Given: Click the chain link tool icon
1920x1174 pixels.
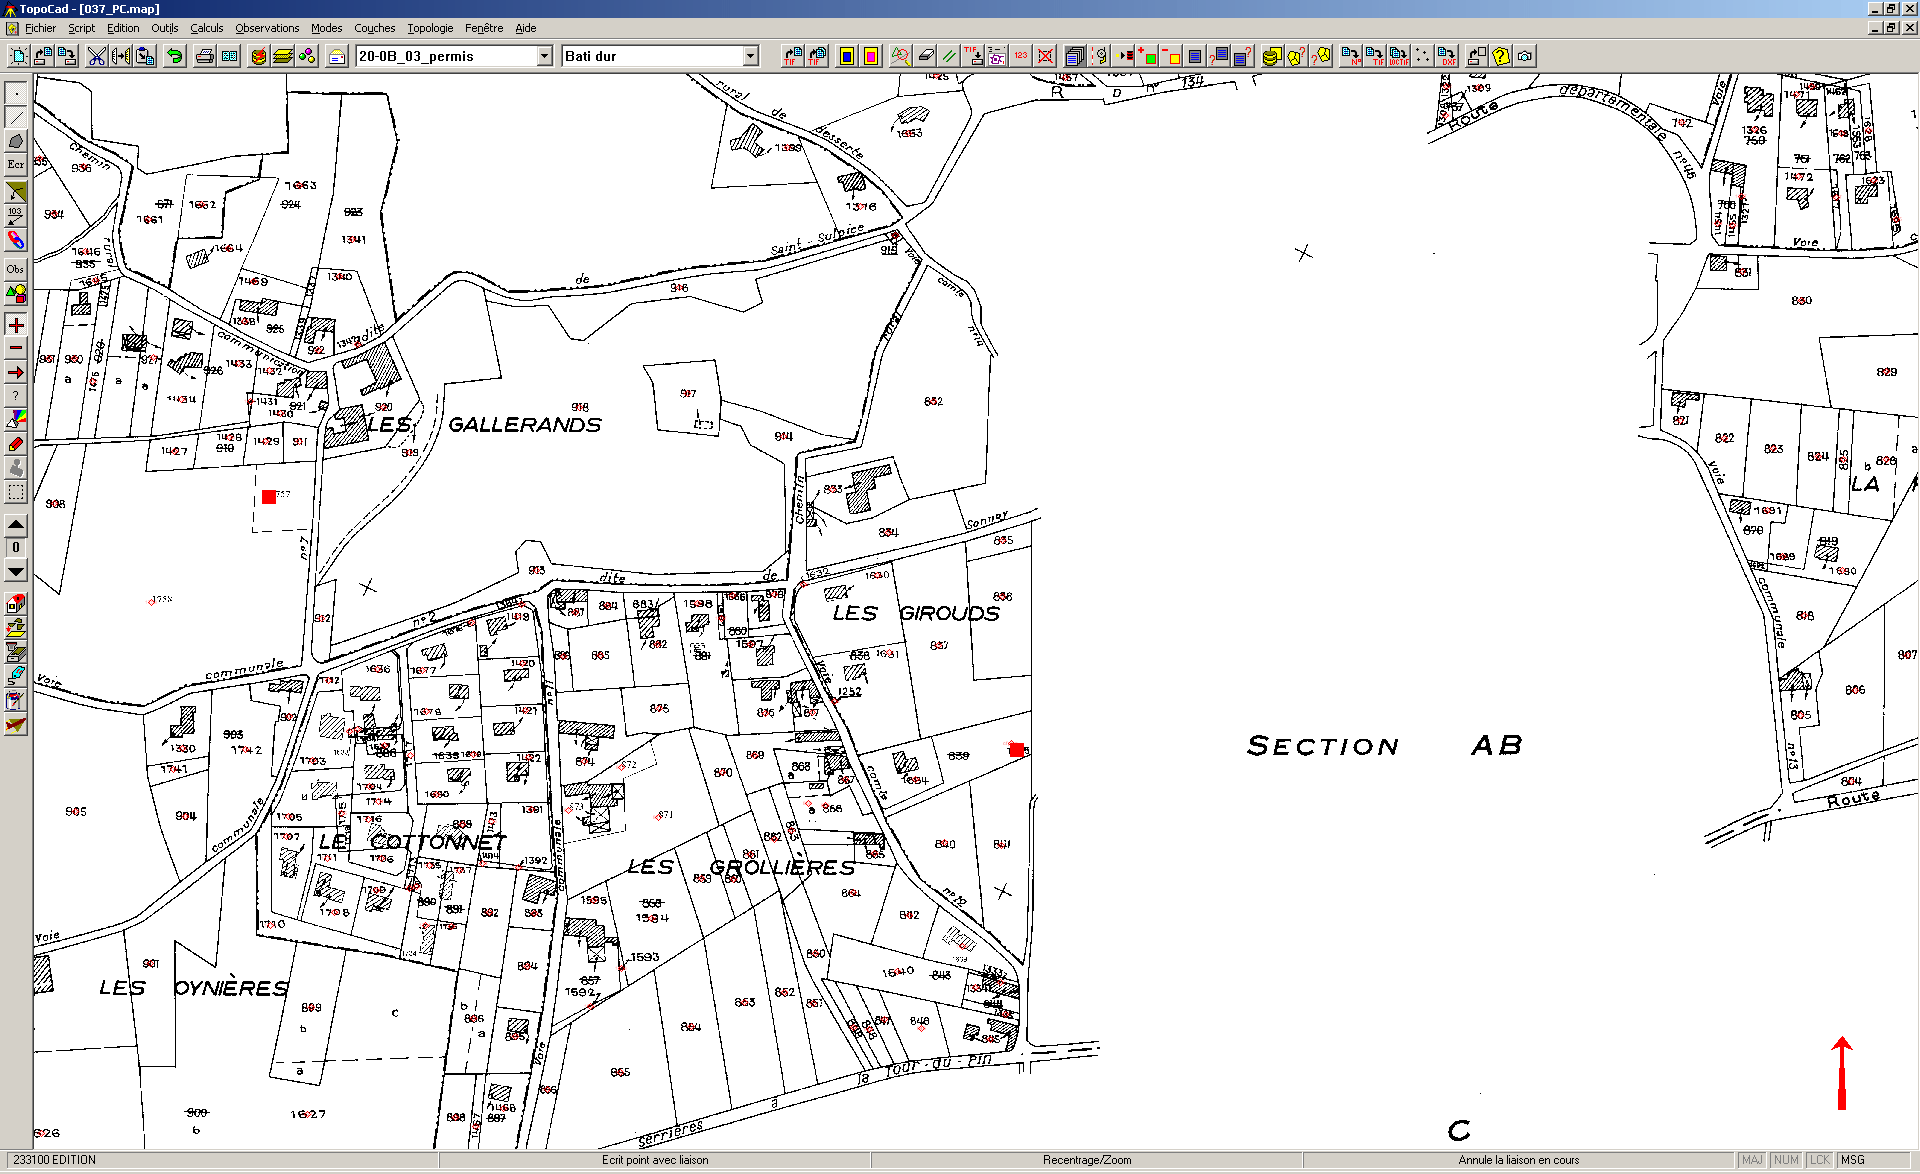Looking at the screenshot, I should (x=16, y=239).
